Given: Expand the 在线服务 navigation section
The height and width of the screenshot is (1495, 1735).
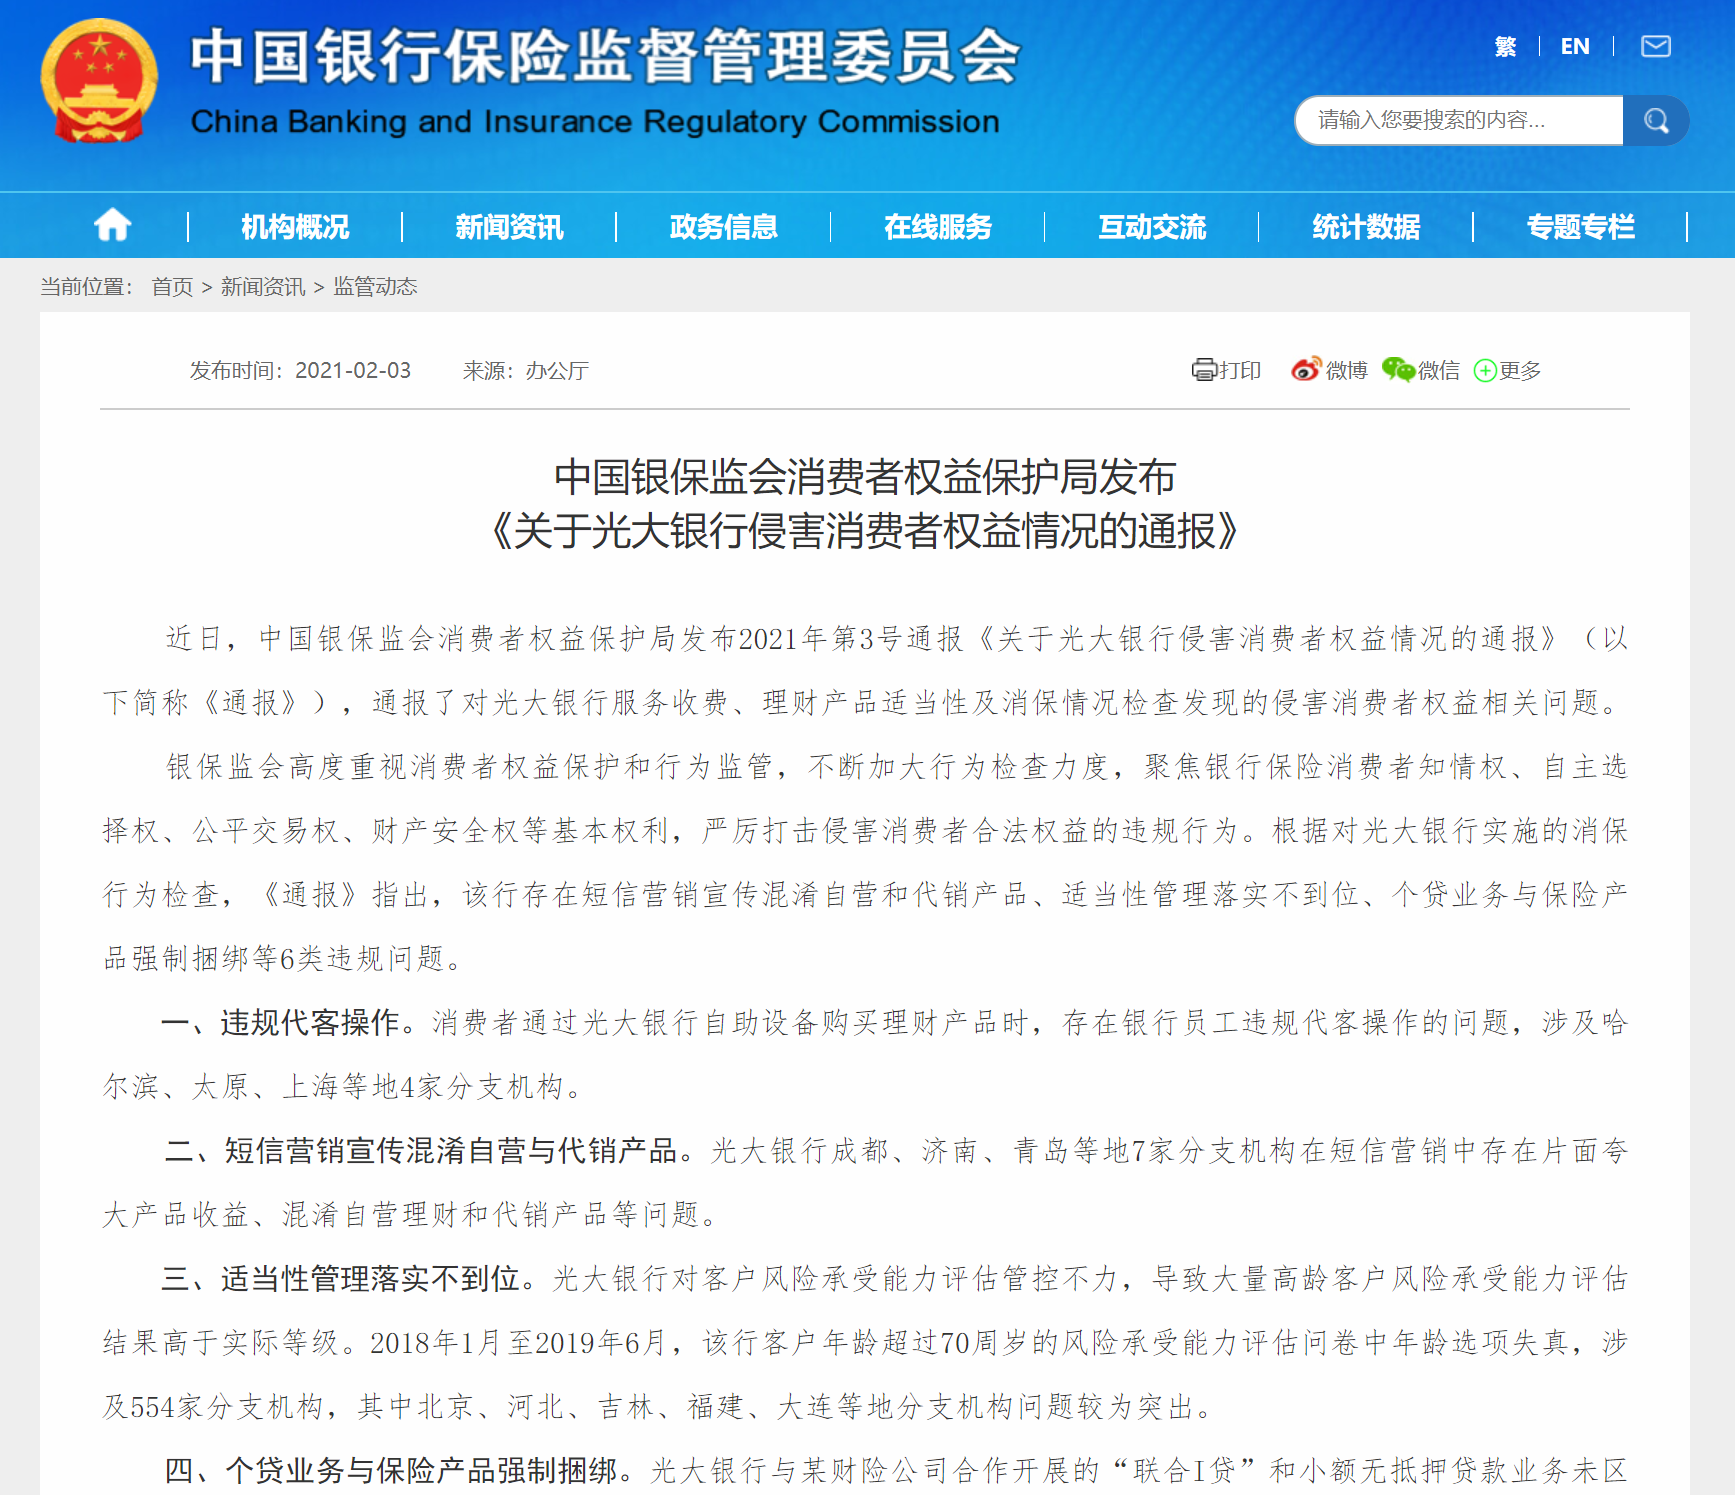Looking at the screenshot, I should click(x=937, y=227).
